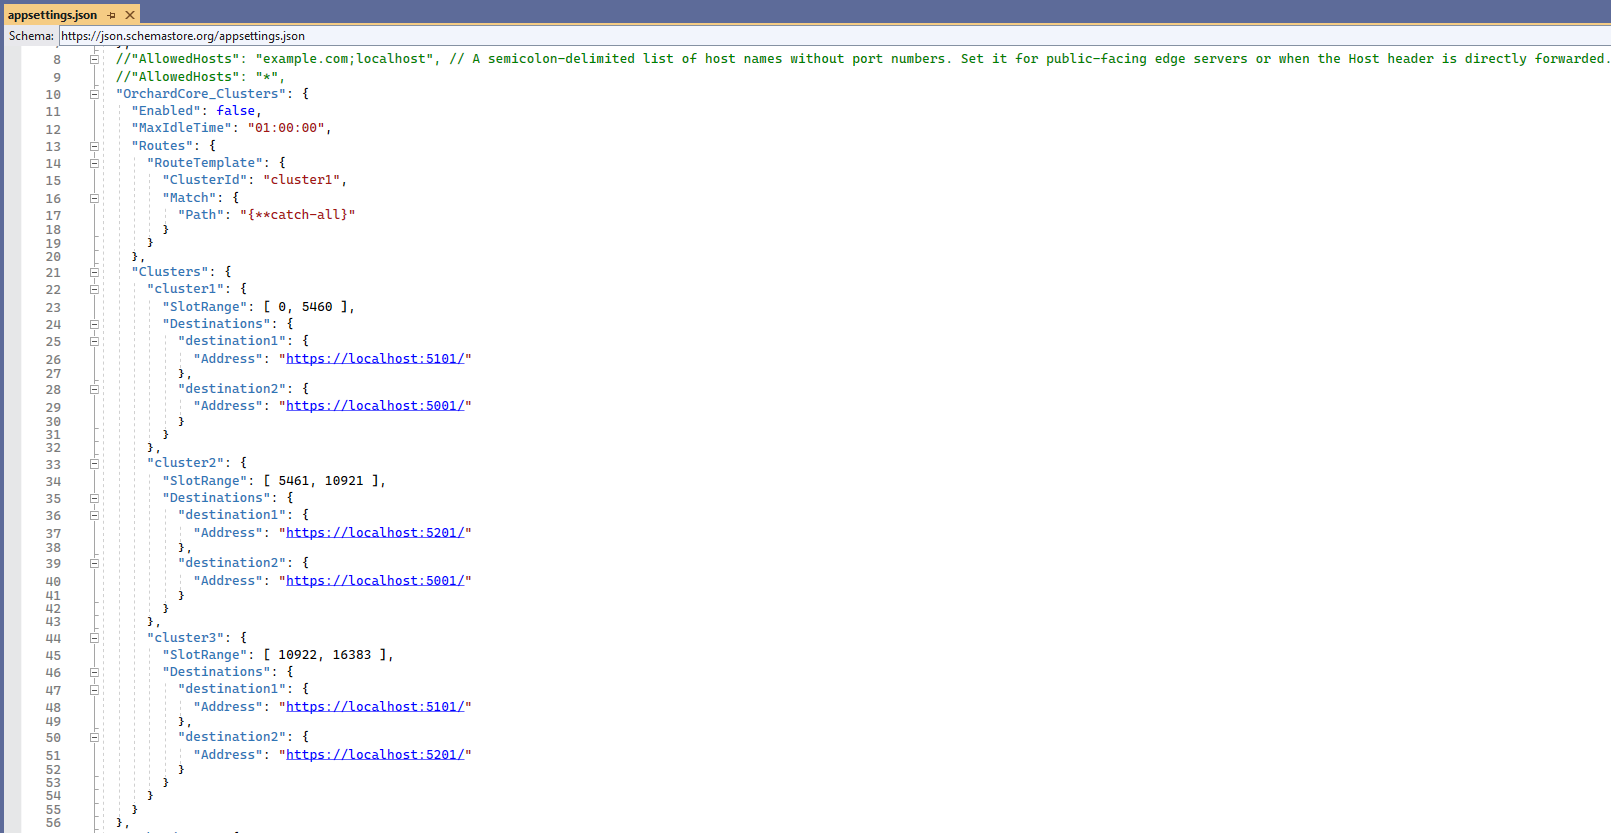Click the "Path" key on line 17
Screen dimensions: 1611x833
[201, 215]
